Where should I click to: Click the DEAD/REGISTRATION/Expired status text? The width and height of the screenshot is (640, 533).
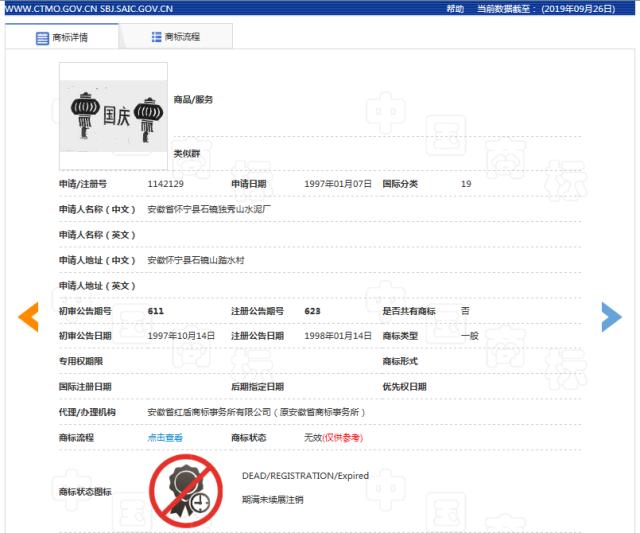[x=305, y=475]
